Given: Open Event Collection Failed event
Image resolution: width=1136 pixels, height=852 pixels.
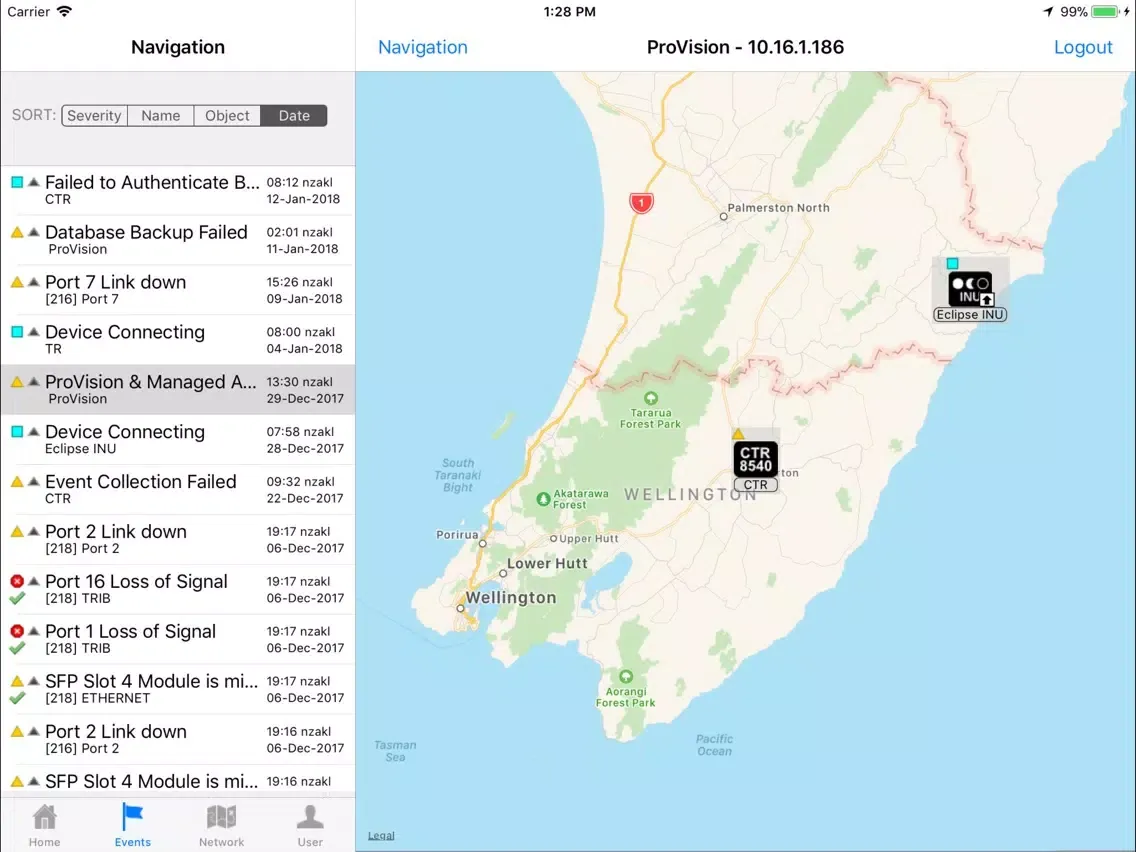Looking at the screenshot, I should [x=178, y=490].
